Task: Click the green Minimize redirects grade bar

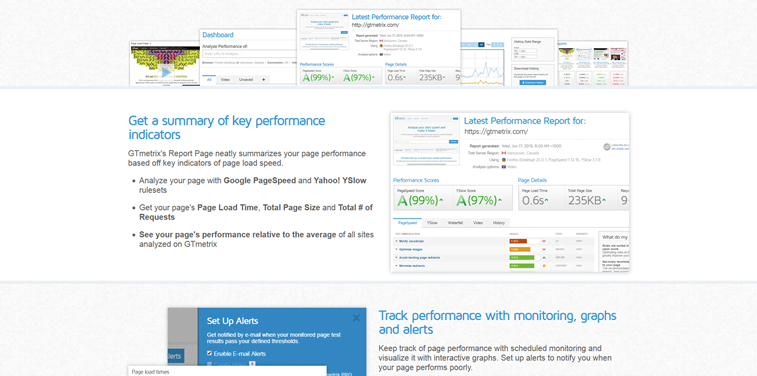Action: [x=522, y=265]
